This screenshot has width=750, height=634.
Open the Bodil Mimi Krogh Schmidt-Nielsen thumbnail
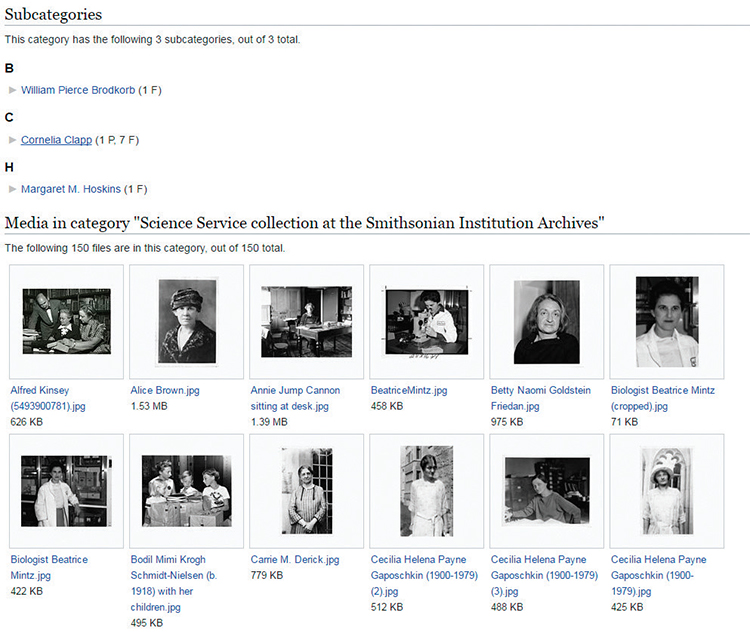click(187, 491)
